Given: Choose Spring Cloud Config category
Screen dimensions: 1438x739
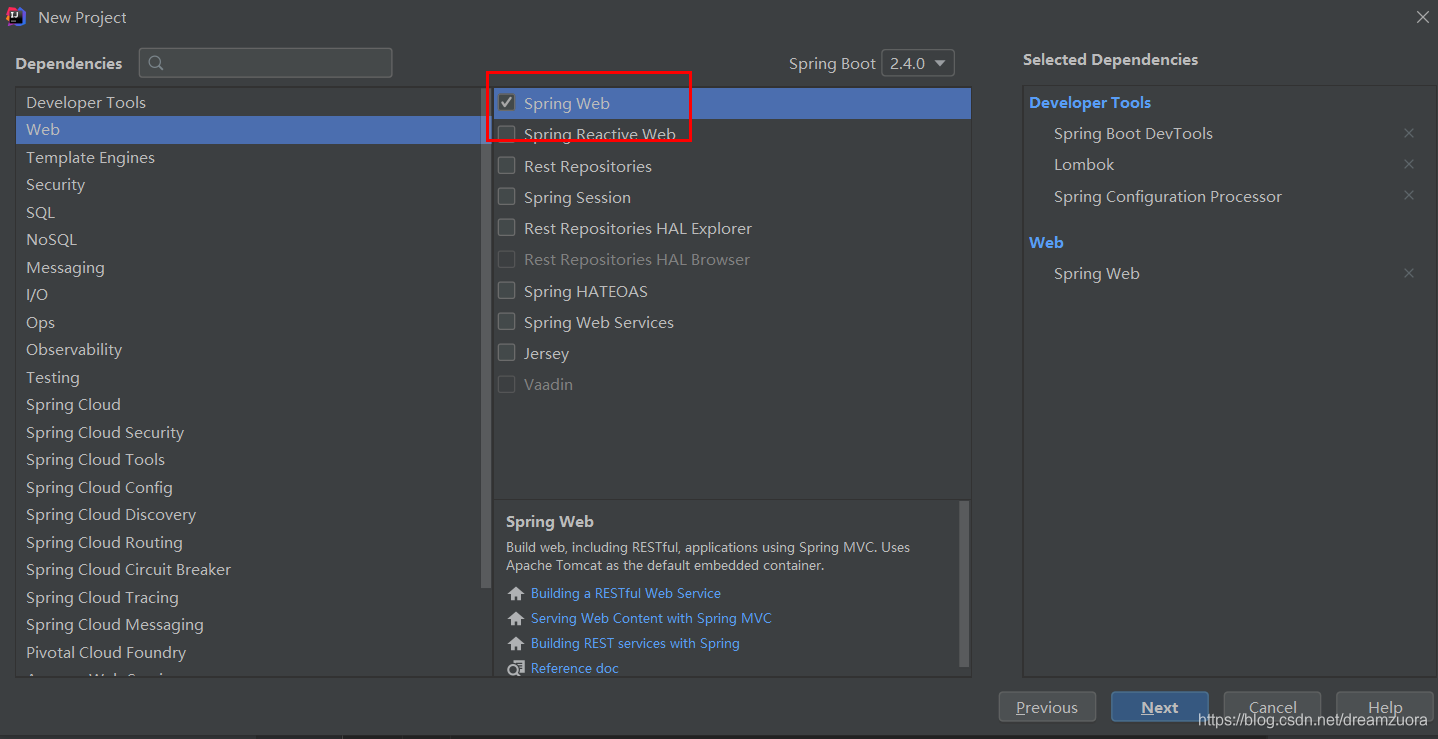Looking at the screenshot, I should click(249, 487).
